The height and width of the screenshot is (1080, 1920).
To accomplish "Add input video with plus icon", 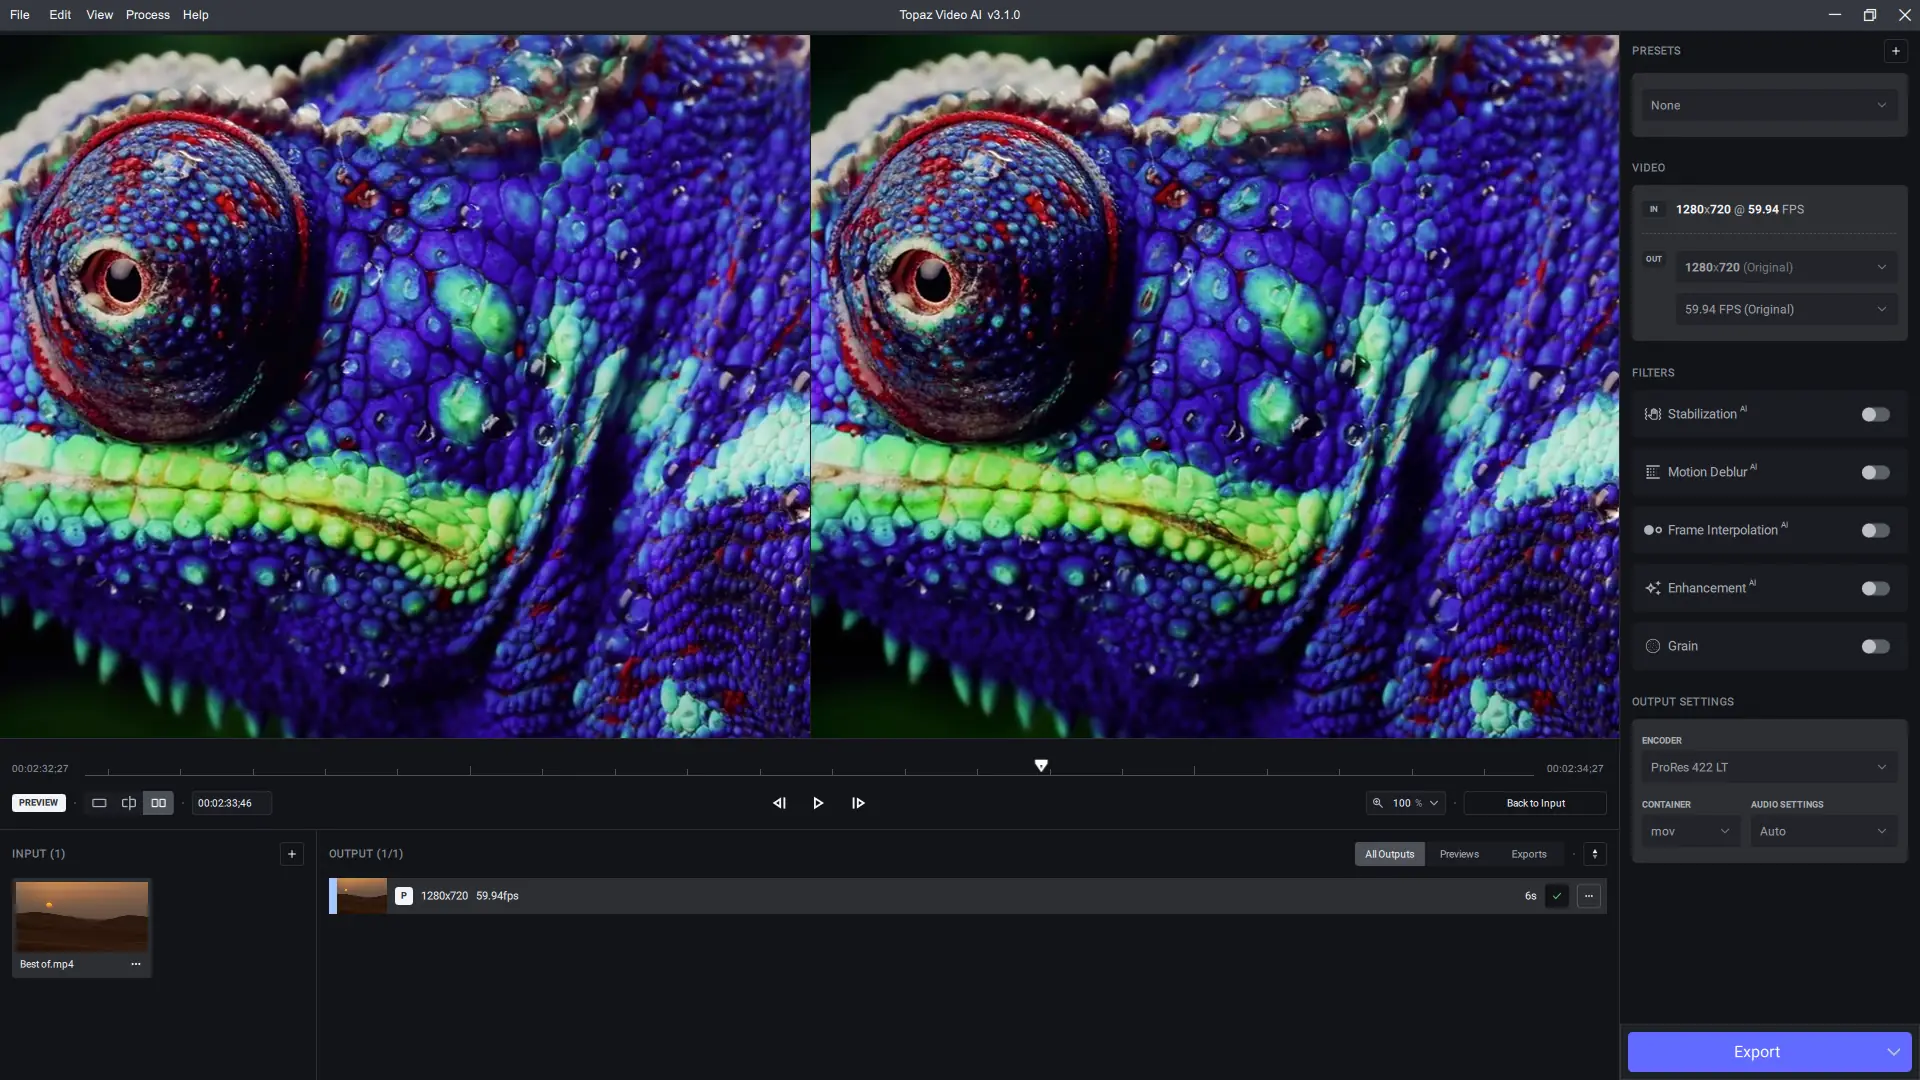I will [291, 854].
